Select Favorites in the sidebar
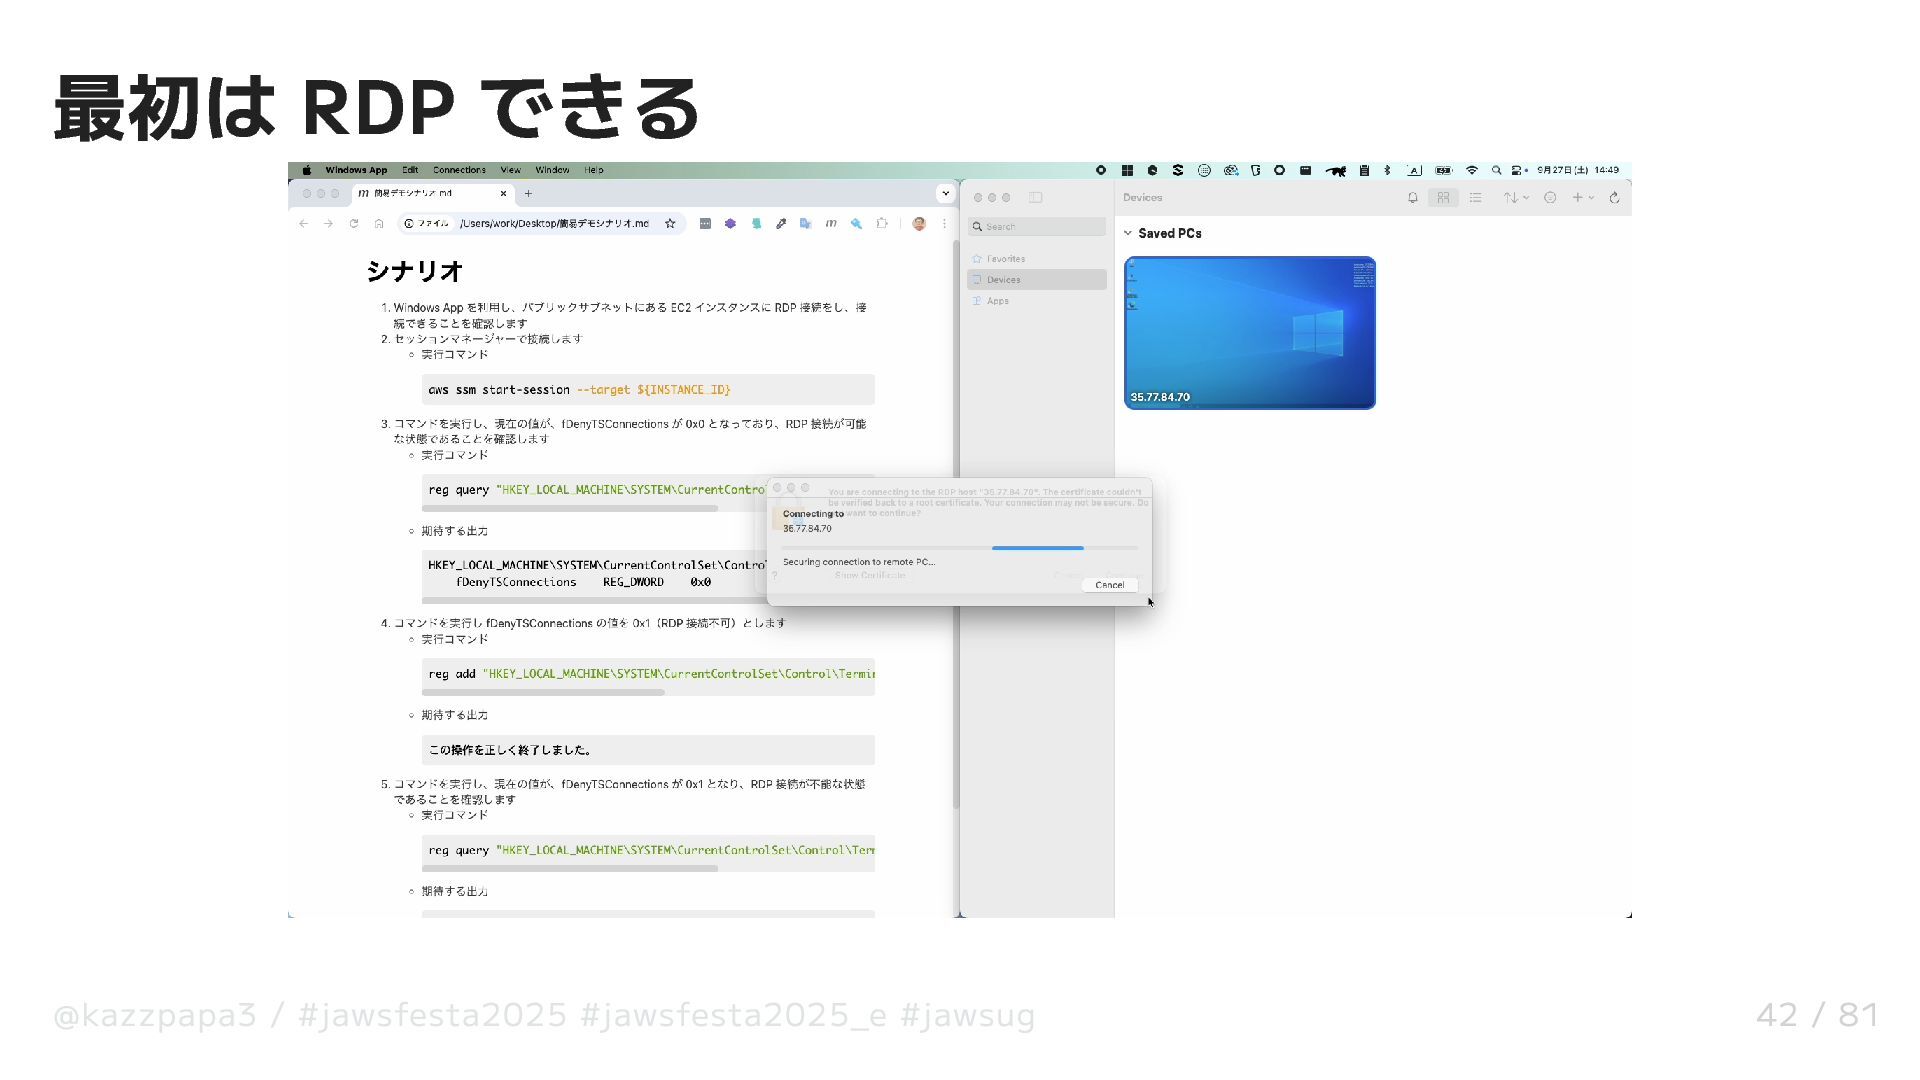The height and width of the screenshot is (1080, 1920). [1005, 259]
